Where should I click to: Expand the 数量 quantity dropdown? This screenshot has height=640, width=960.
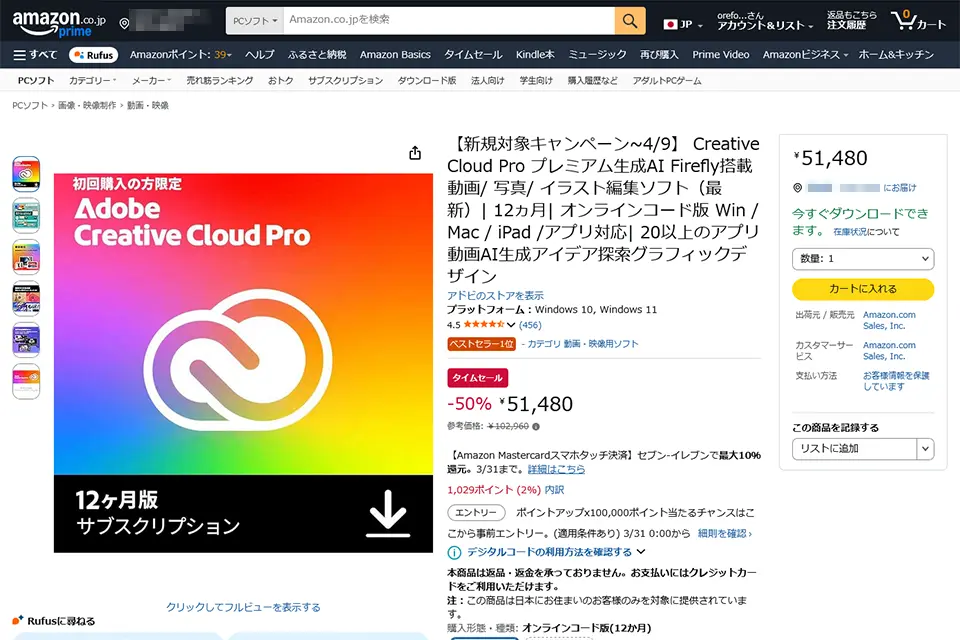click(862, 259)
